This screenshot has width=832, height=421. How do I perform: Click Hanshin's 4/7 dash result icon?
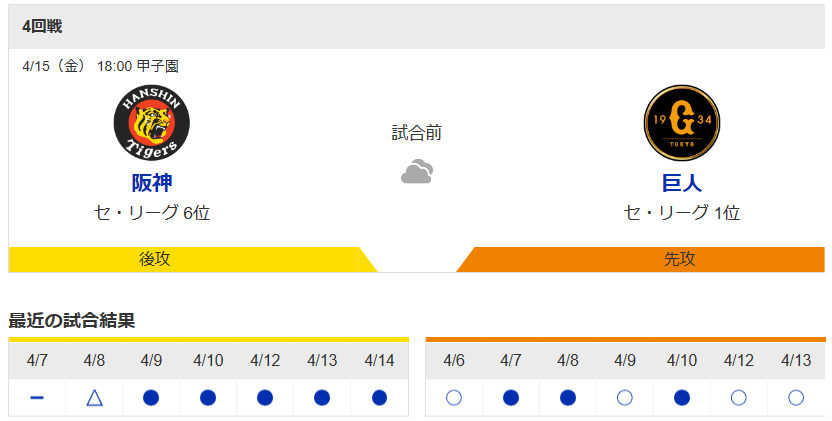37,398
